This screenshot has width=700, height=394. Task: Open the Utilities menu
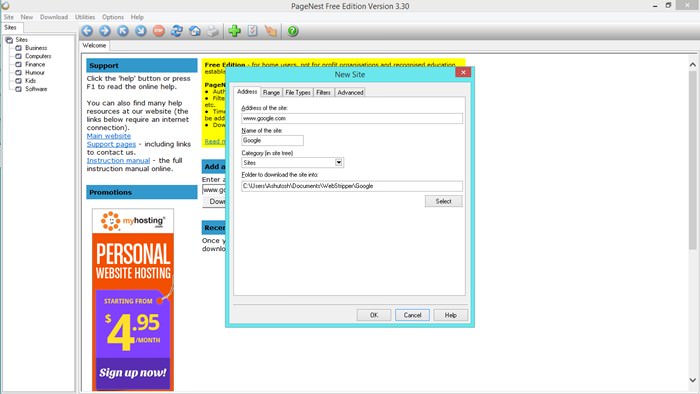click(85, 17)
